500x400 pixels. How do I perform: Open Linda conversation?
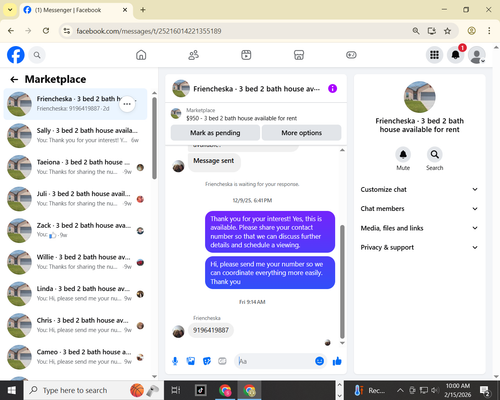click(x=75, y=294)
